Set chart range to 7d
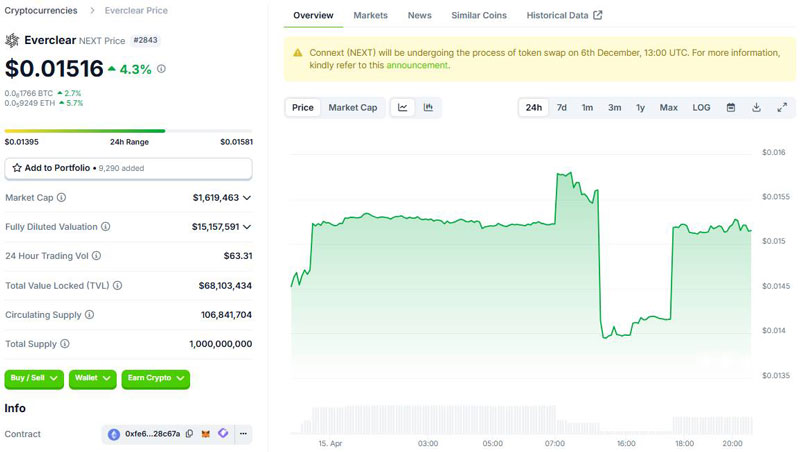Image resolution: width=800 pixels, height=452 pixels. pos(561,108)
